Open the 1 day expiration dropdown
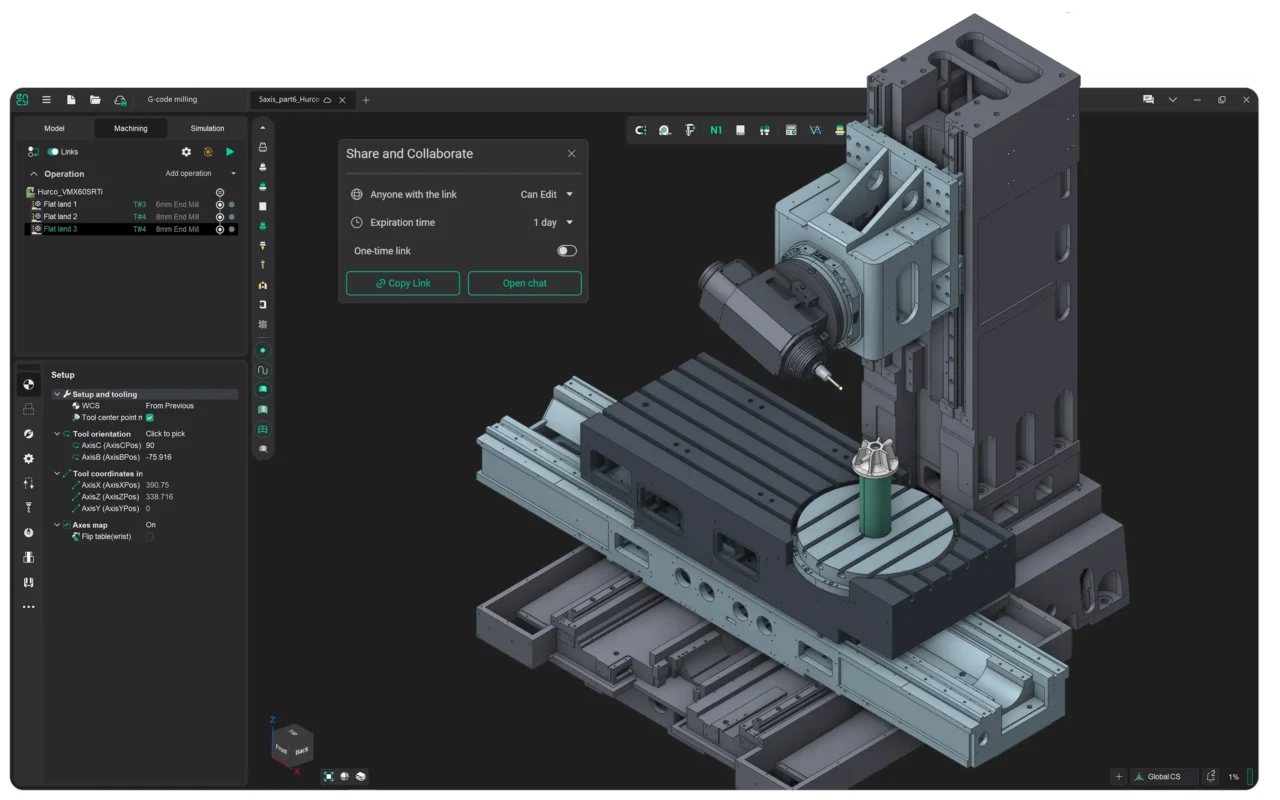Screen dimensions: 1280x800 pyautogui.click(x=553, y=223)
